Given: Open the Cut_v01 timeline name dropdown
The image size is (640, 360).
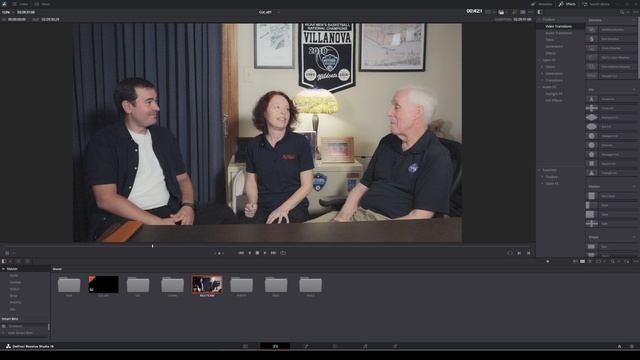Looking at the screenshot, I should coord(269,12).
